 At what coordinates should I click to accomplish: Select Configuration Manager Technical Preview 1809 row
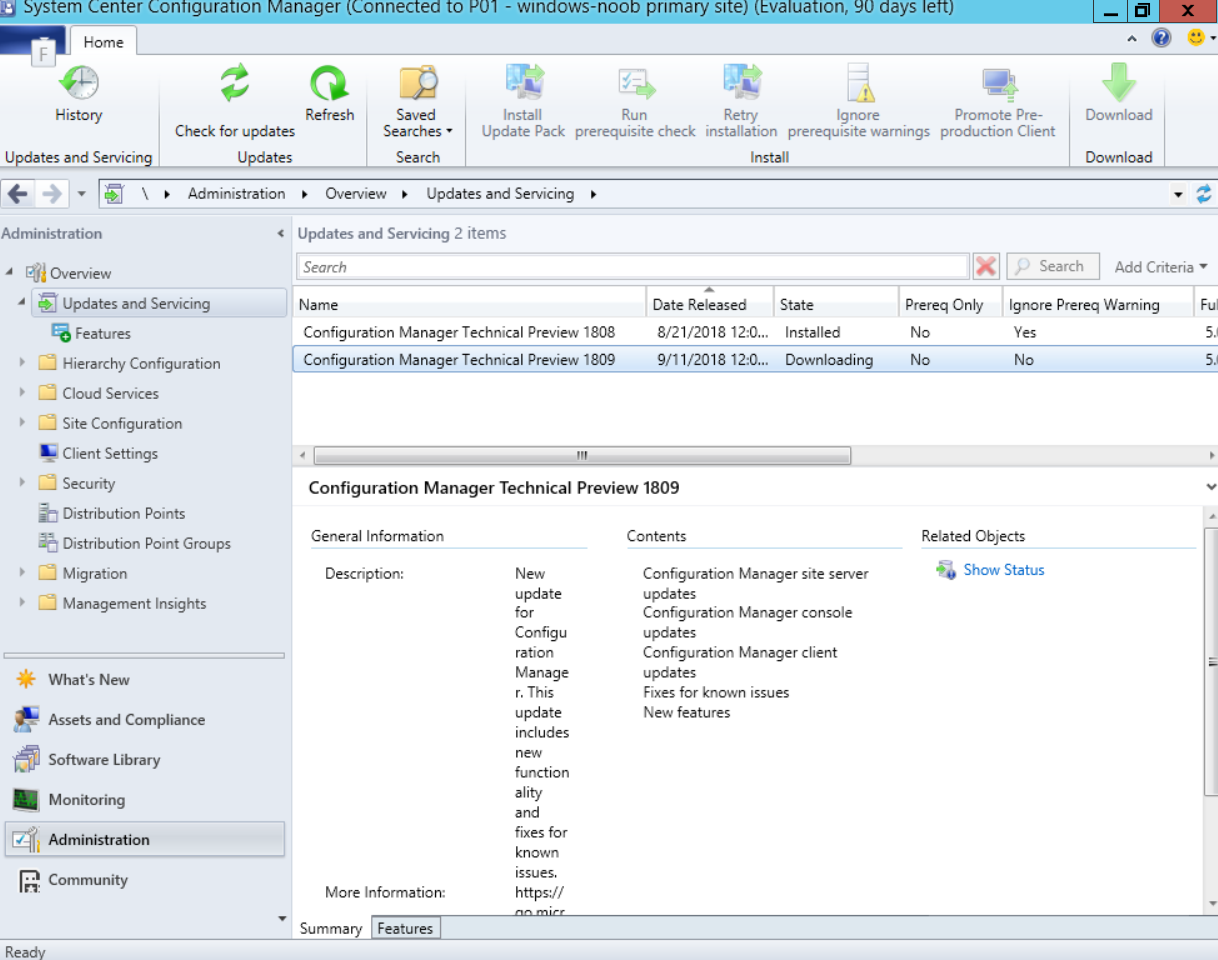(755, 360)
